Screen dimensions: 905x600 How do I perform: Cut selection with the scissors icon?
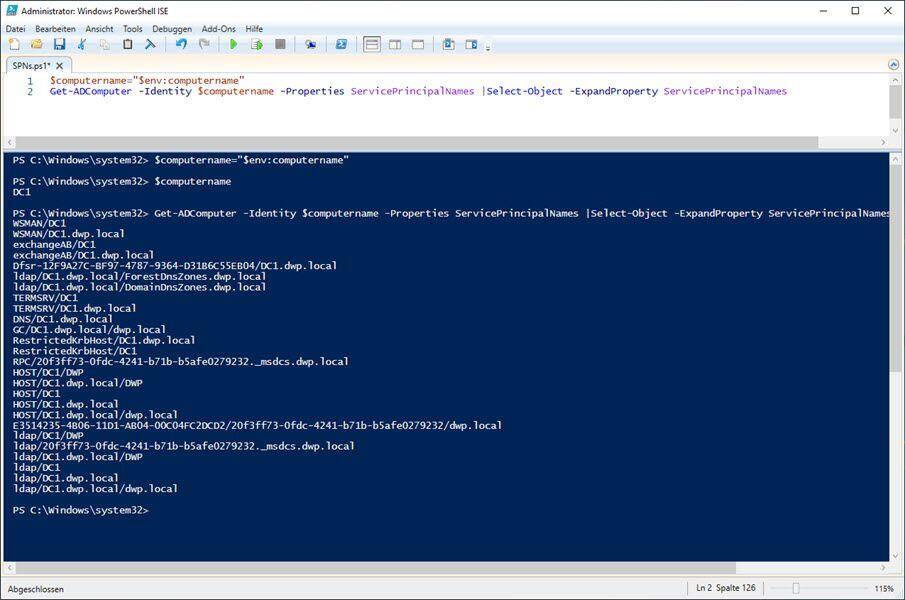82,44
